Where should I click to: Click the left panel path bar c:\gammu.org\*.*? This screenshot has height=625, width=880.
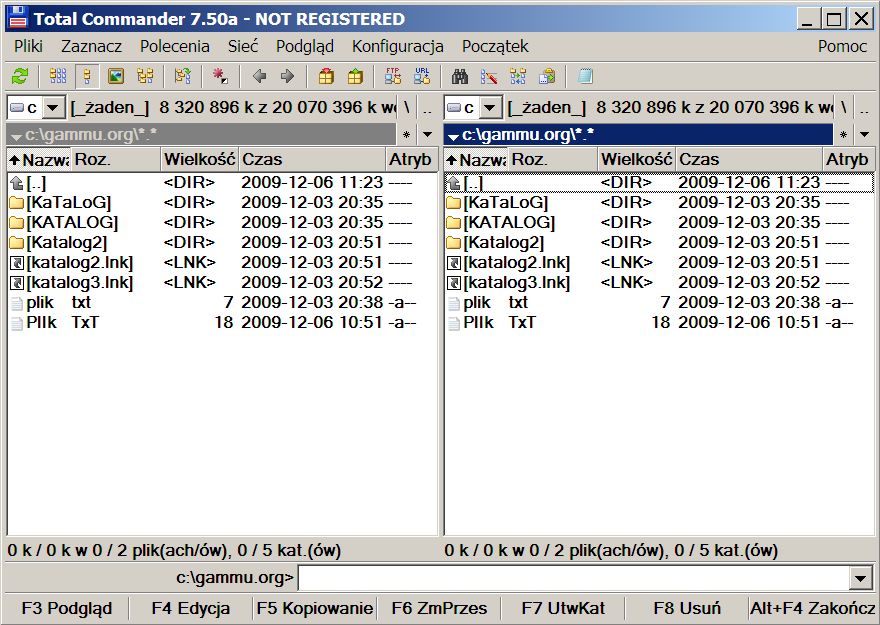(201, 135)
